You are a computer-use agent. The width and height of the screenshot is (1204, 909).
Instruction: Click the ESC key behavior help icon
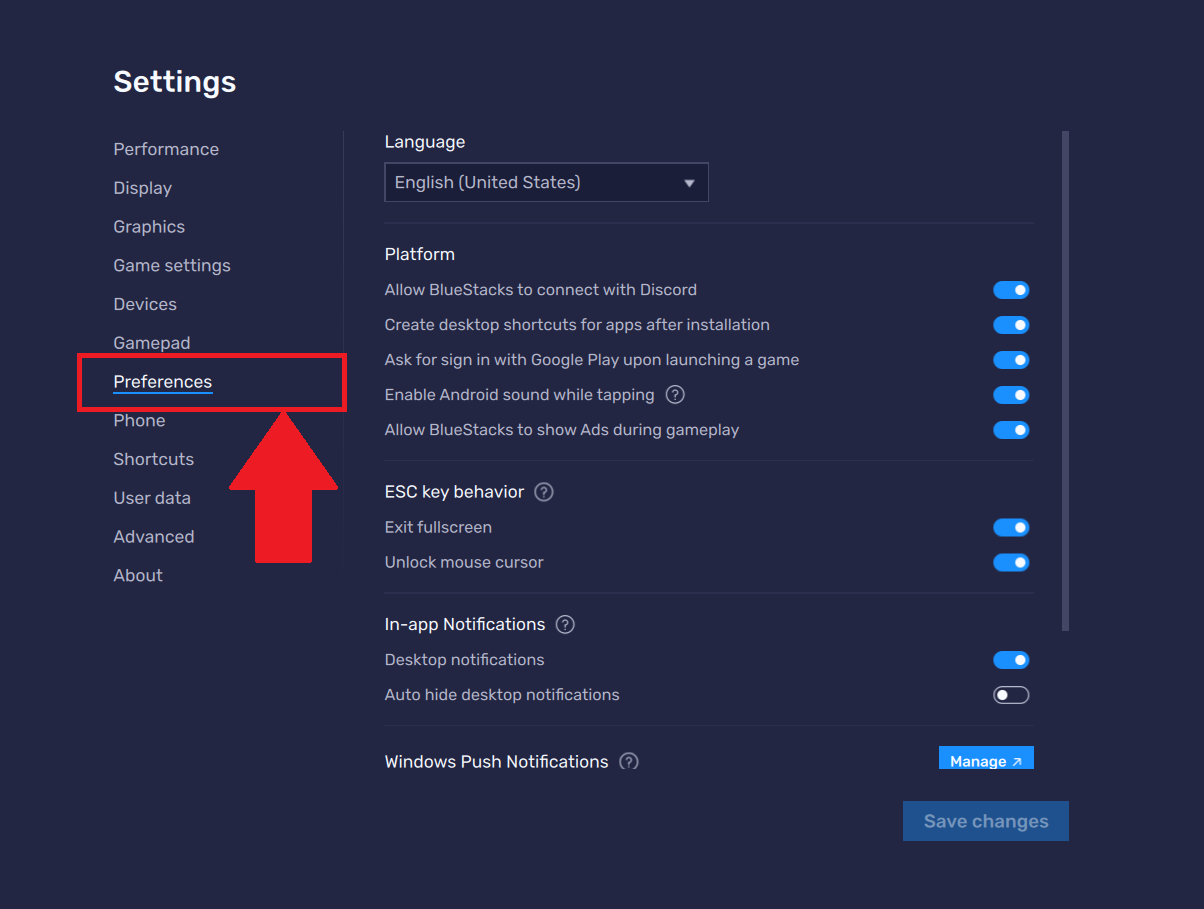[543, 491]
